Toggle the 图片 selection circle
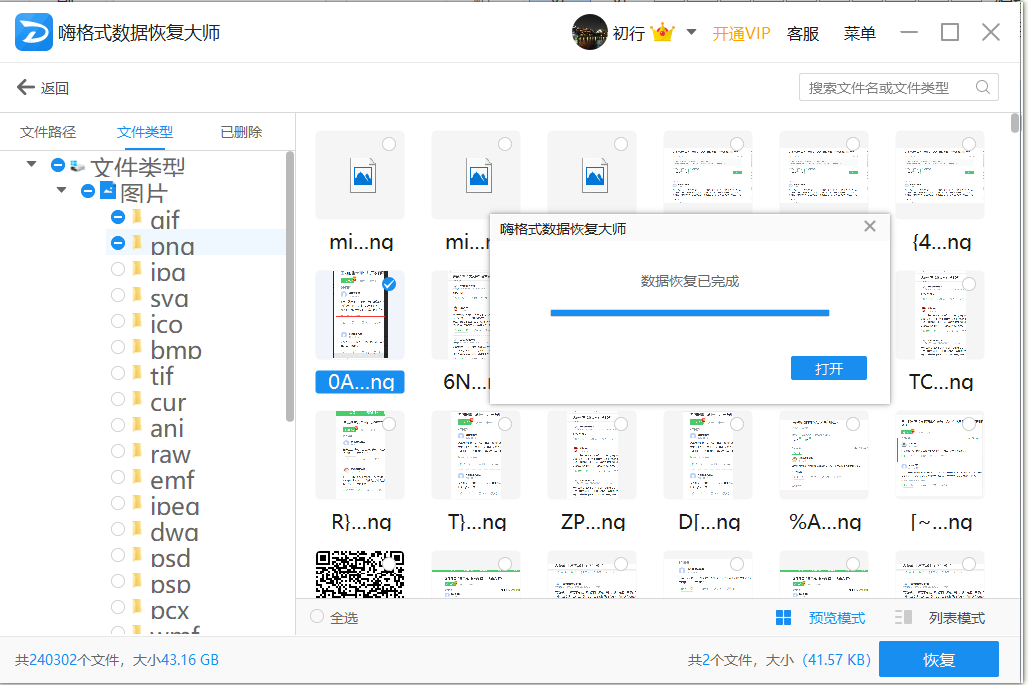The height and width of the screenshot is (685, 1028). [88, 191]
